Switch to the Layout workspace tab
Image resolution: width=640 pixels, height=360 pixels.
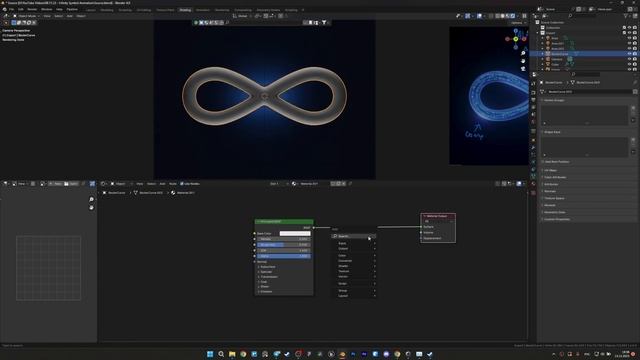tap(91, 10)
